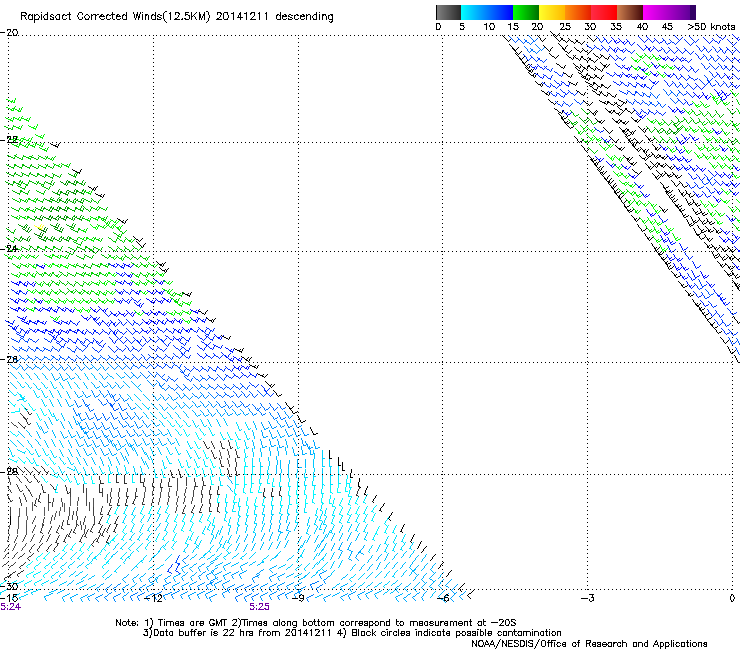740x650 pixels.
Task: Click the date '20141211 descending' in title
Action: pyautogui.click(x=274, y=17)
